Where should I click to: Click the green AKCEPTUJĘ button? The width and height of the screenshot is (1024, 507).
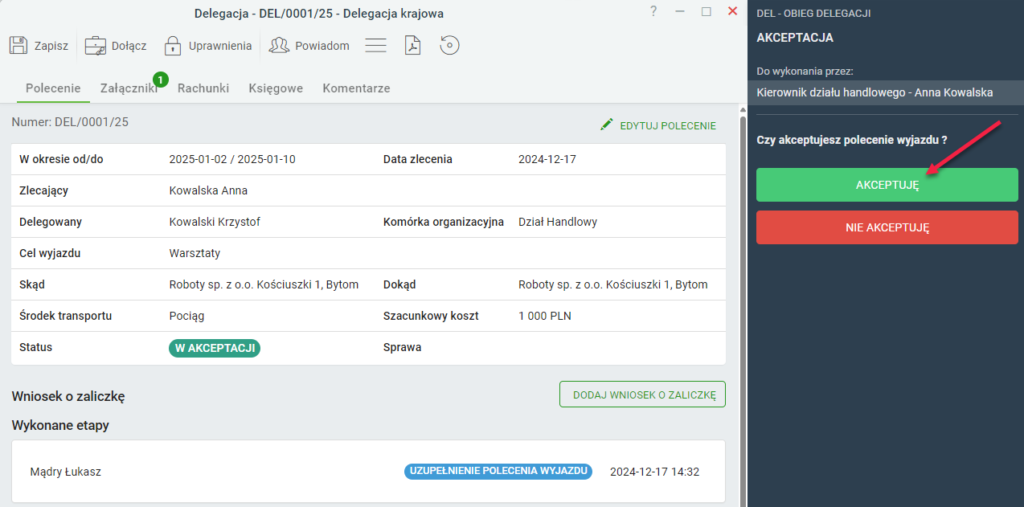pyautogui.click(x=887, y=185)
